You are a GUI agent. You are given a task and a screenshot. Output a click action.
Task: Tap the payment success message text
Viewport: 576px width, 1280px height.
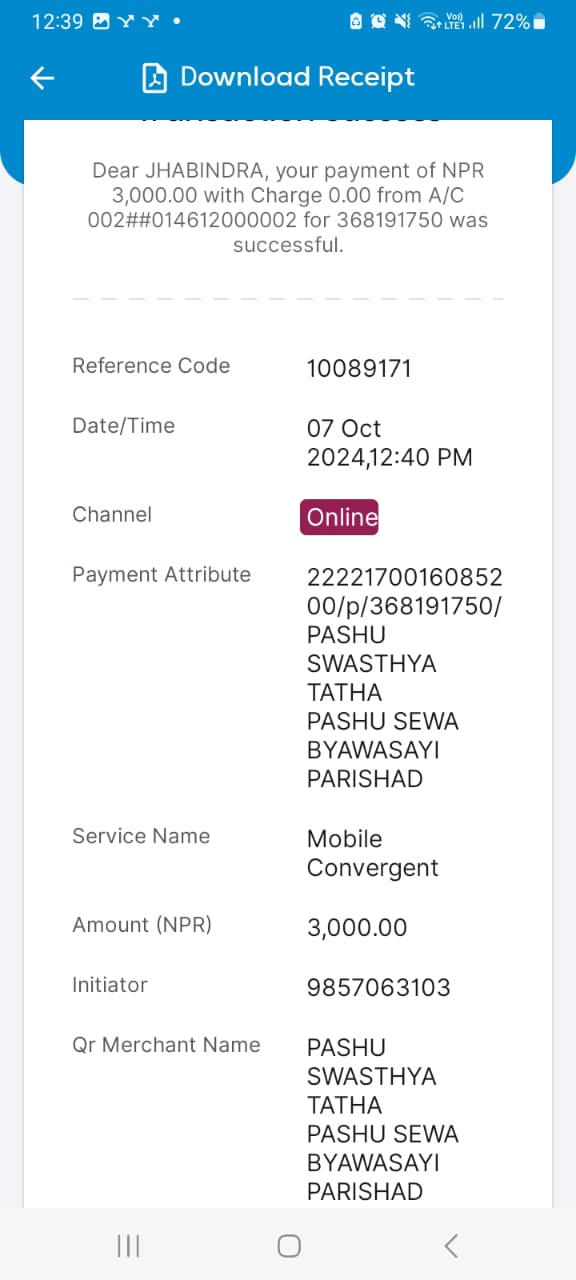coord(288,207)
